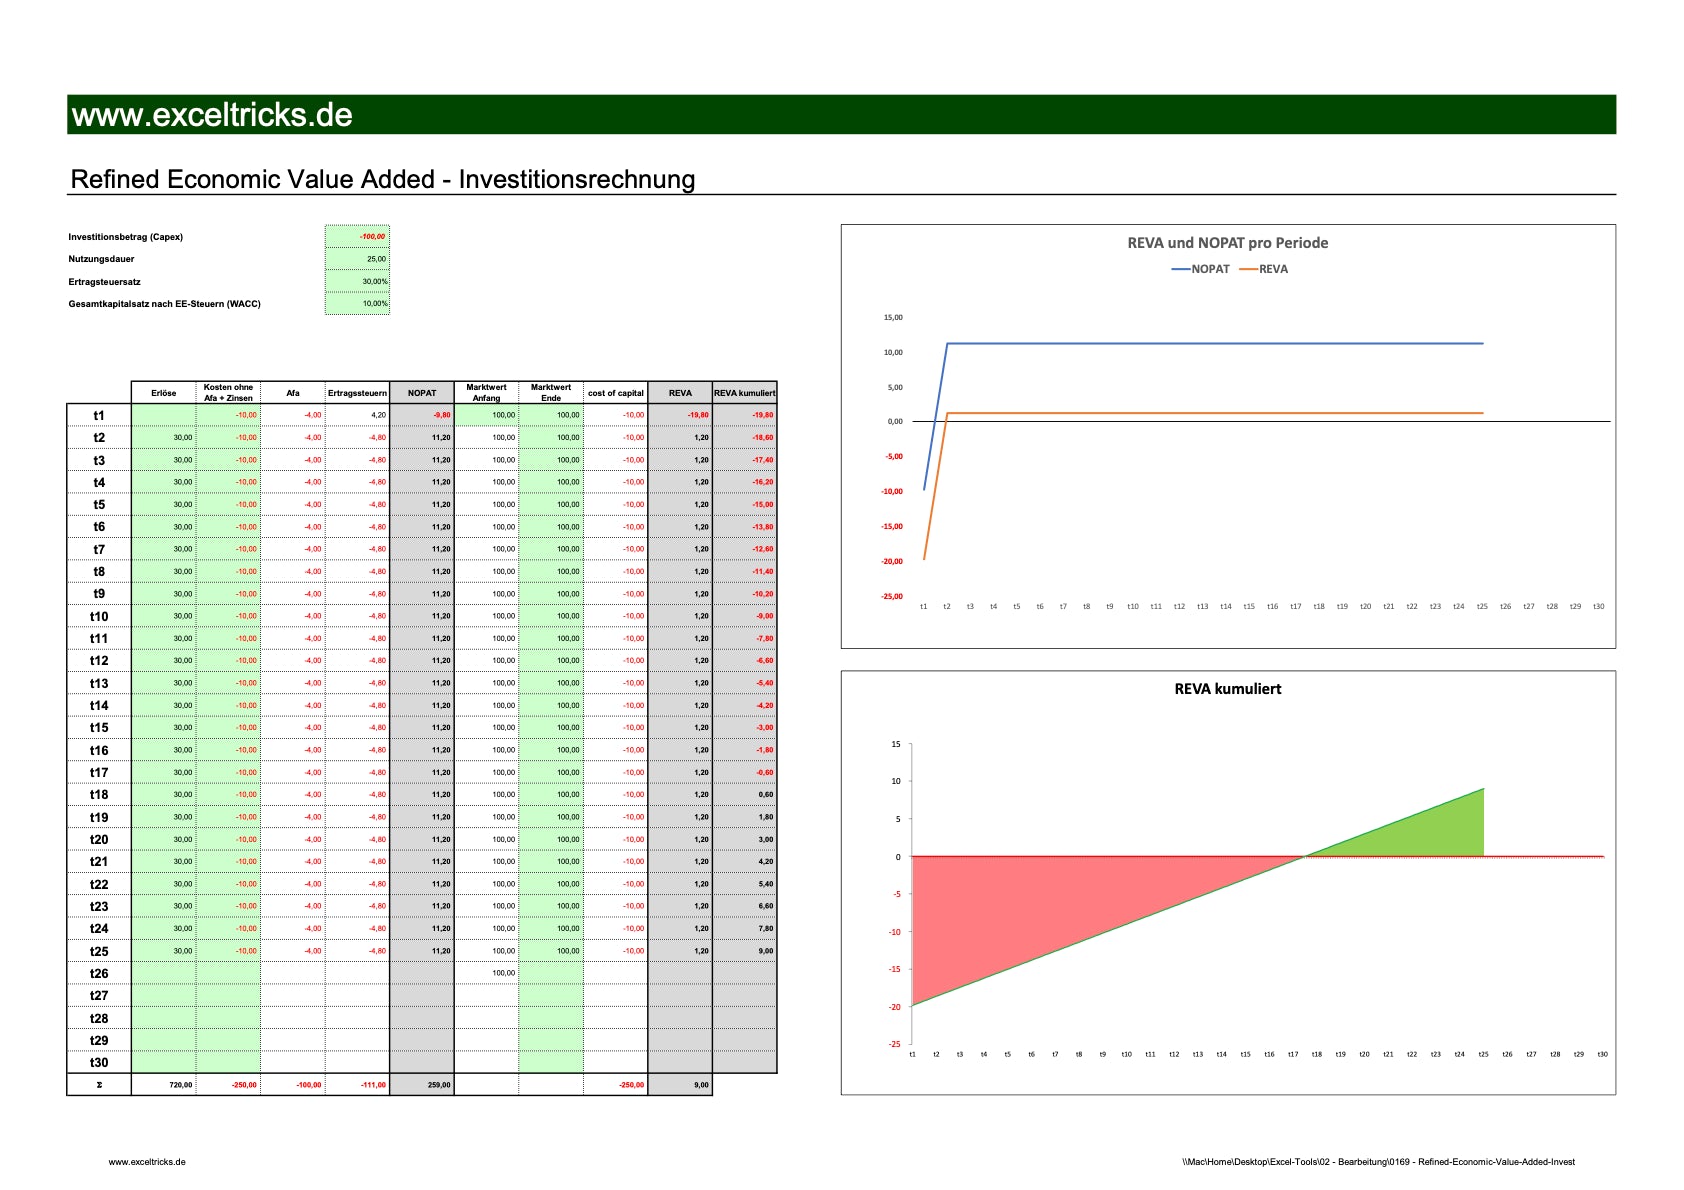Click row label t30 in the table
The image size is (1684, 1190).
(x=99, y=1063)
